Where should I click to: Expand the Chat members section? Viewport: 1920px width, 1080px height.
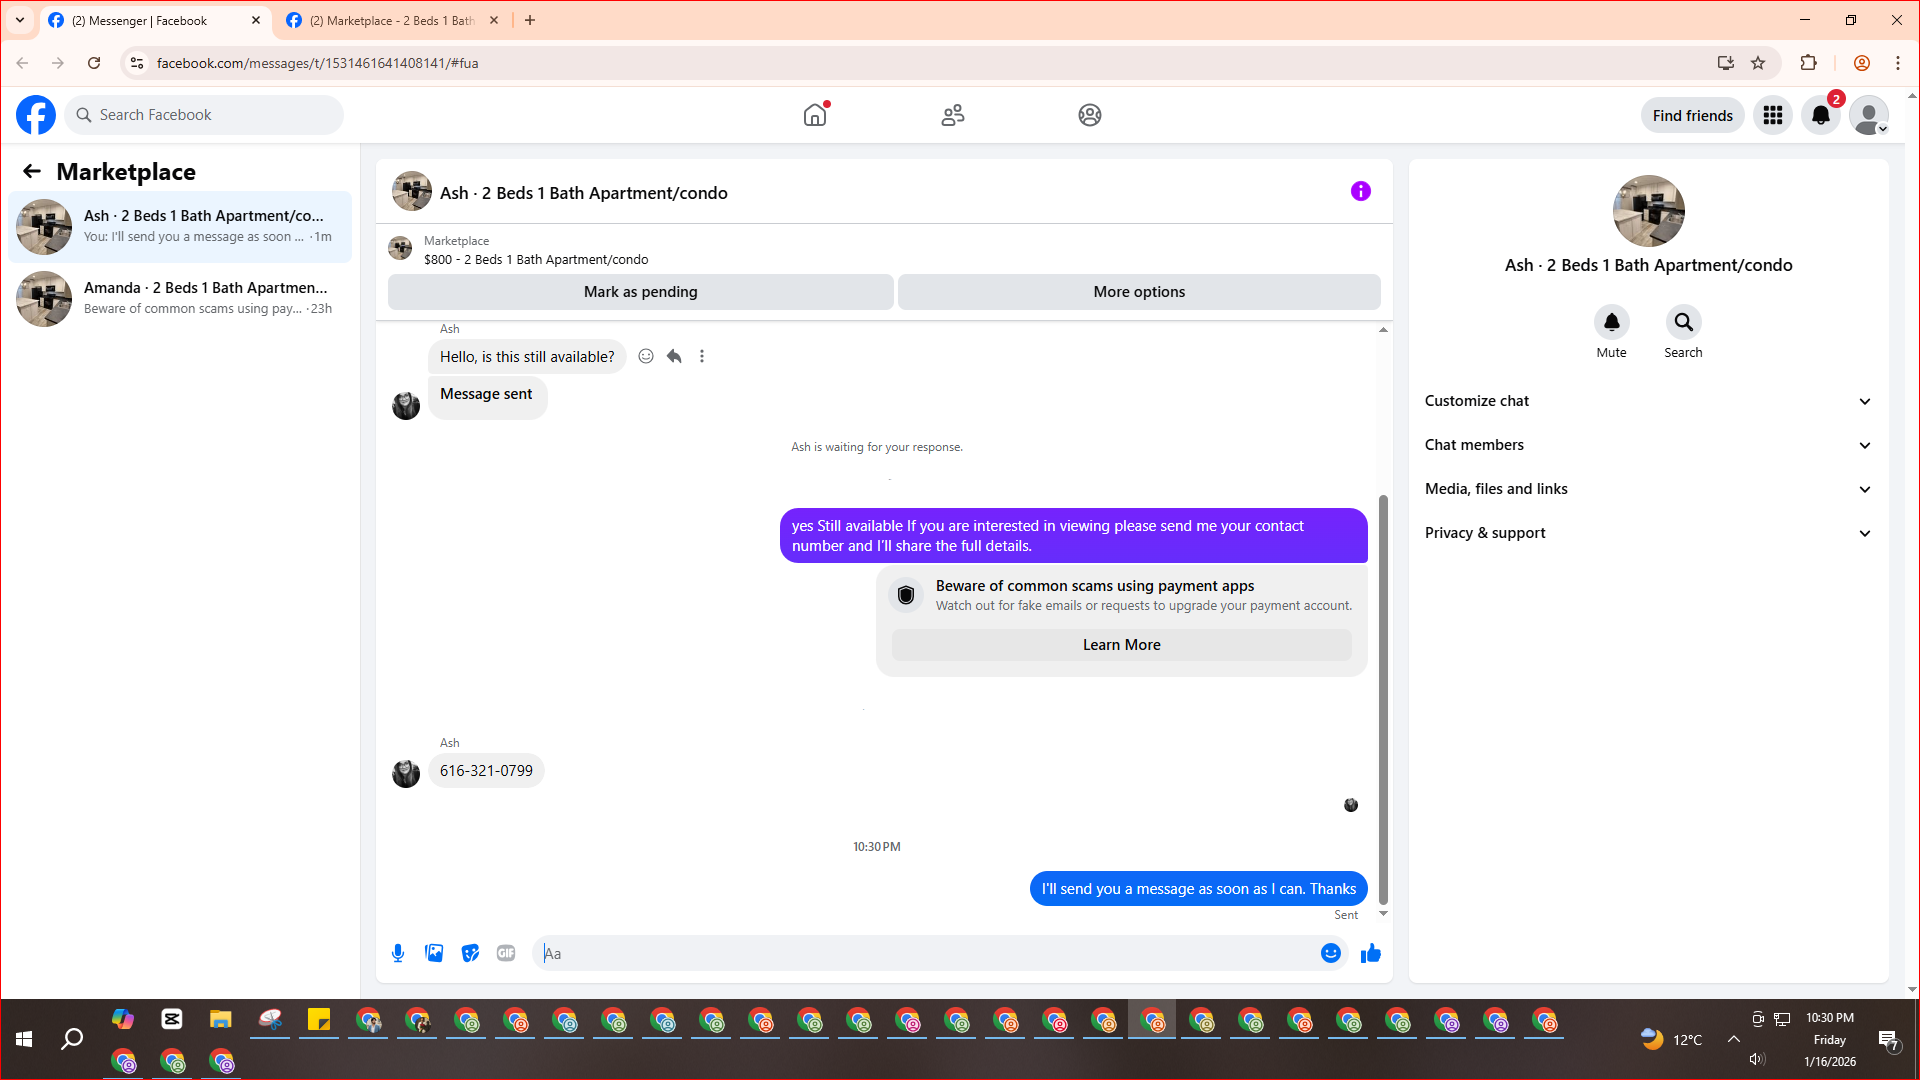(1648, 445)
